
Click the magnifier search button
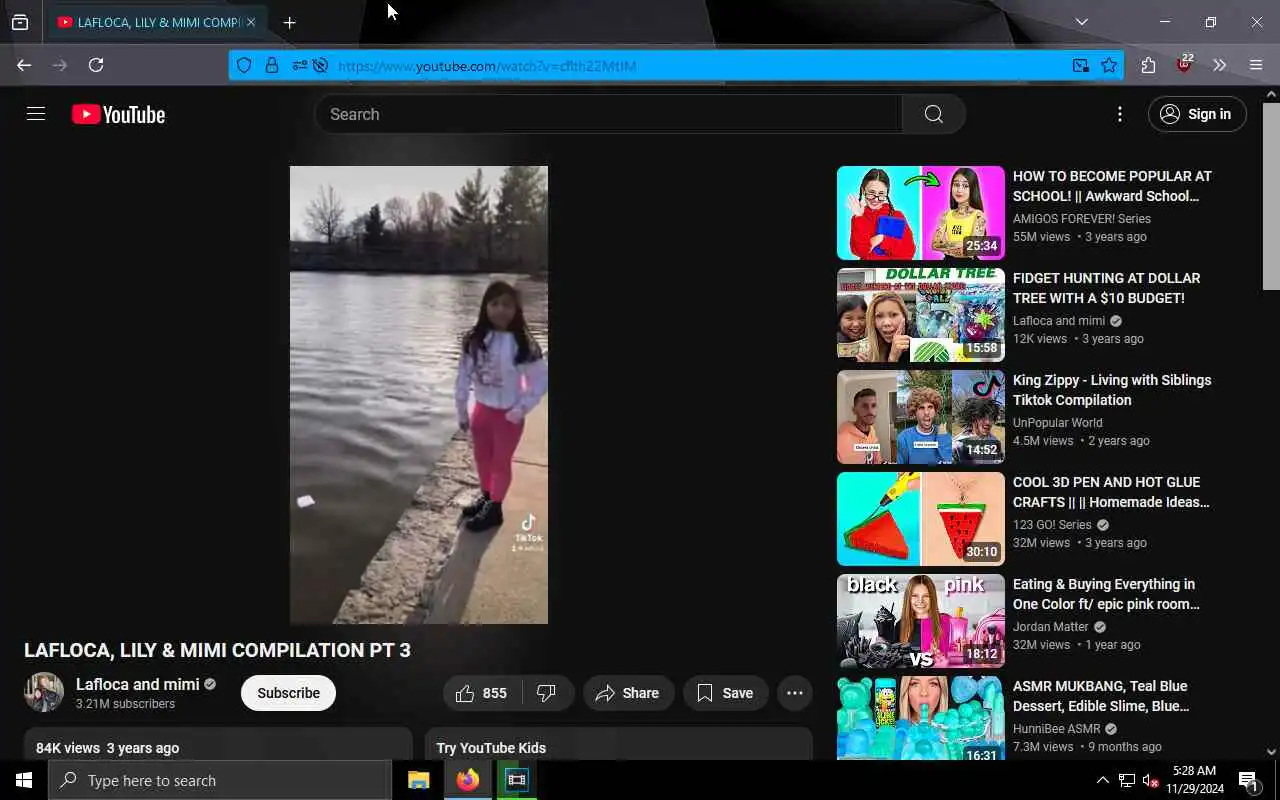point(933,114)
